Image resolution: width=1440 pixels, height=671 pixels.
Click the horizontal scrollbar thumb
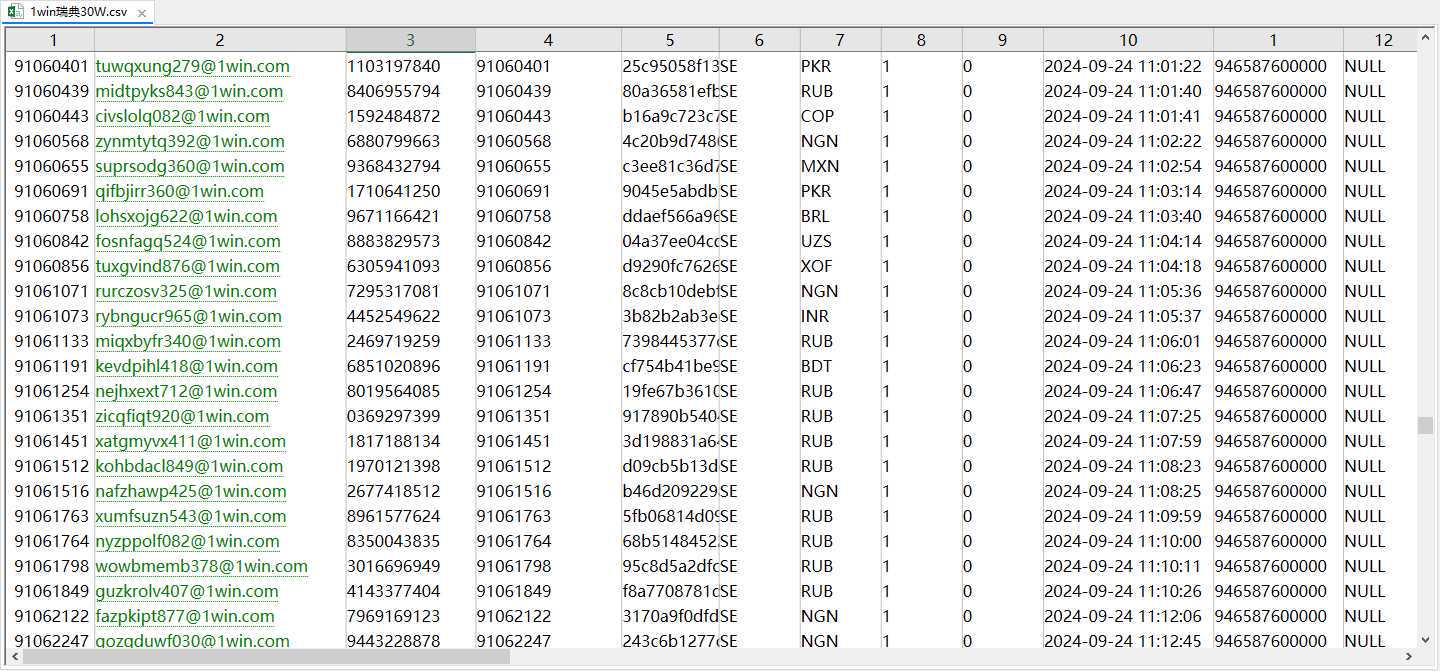point(266,657)
